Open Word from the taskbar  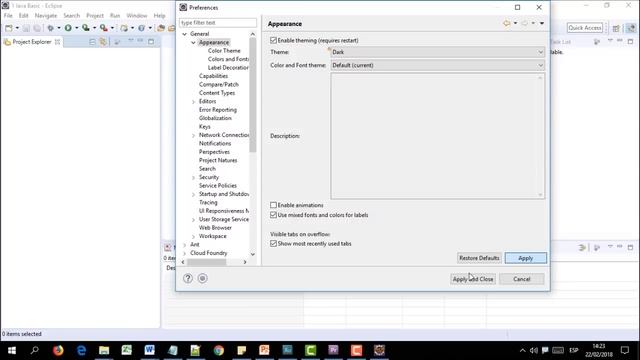point(149,350)
